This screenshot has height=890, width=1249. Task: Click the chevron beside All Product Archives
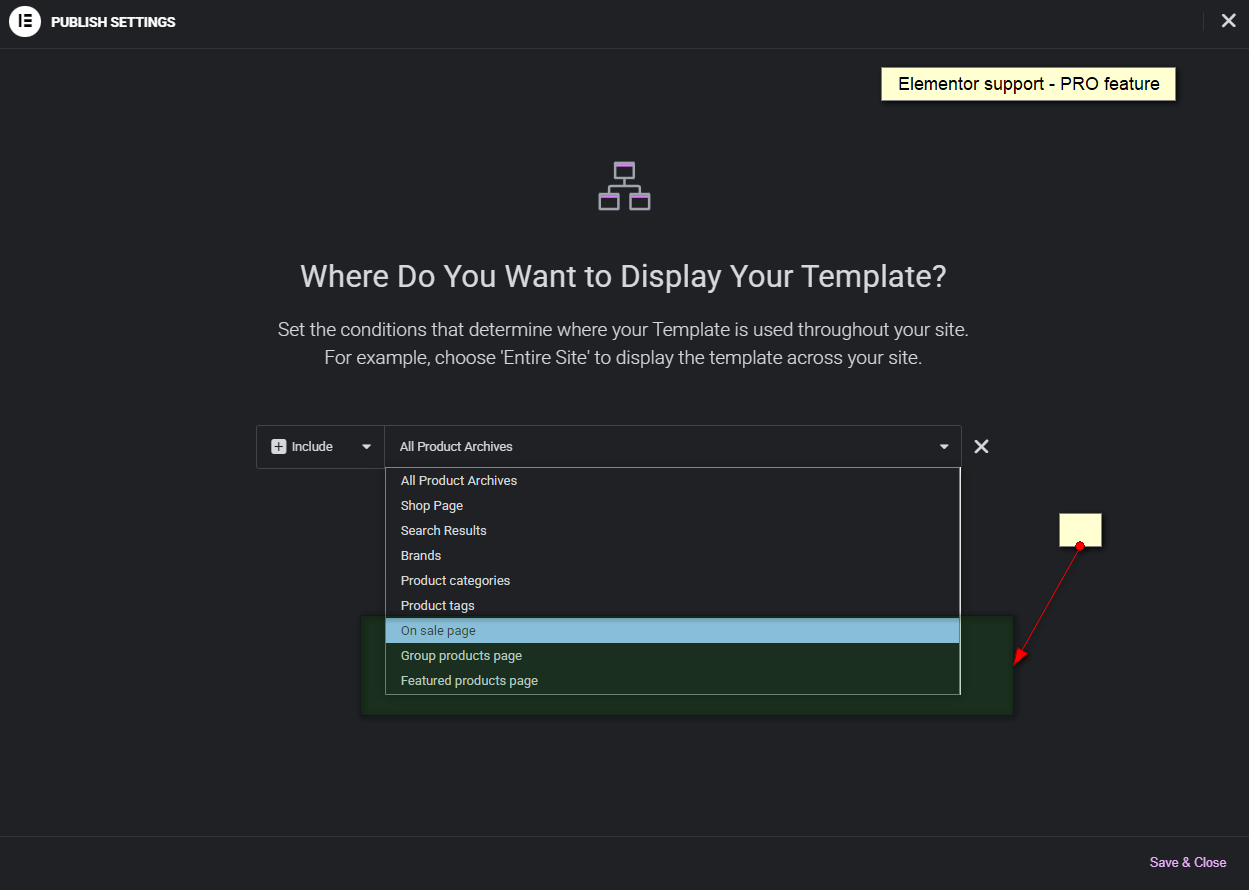tap(943, 446)
